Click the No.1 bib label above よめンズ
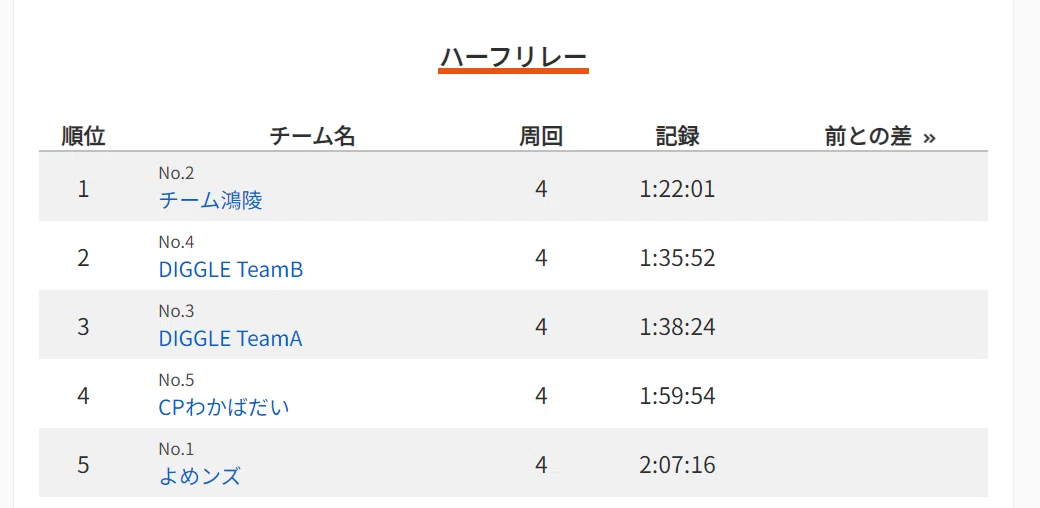 176,449
